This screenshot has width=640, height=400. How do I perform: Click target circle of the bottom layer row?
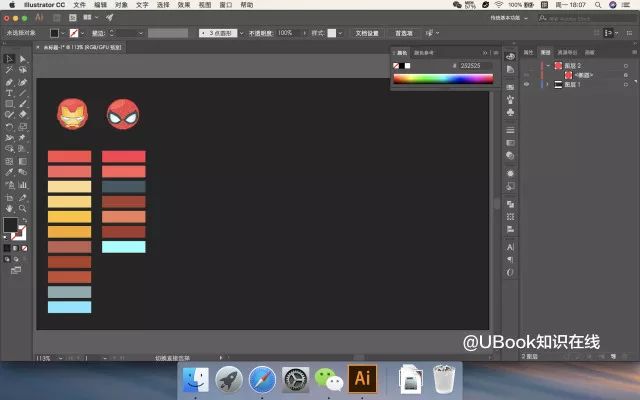tap(626, 84)
